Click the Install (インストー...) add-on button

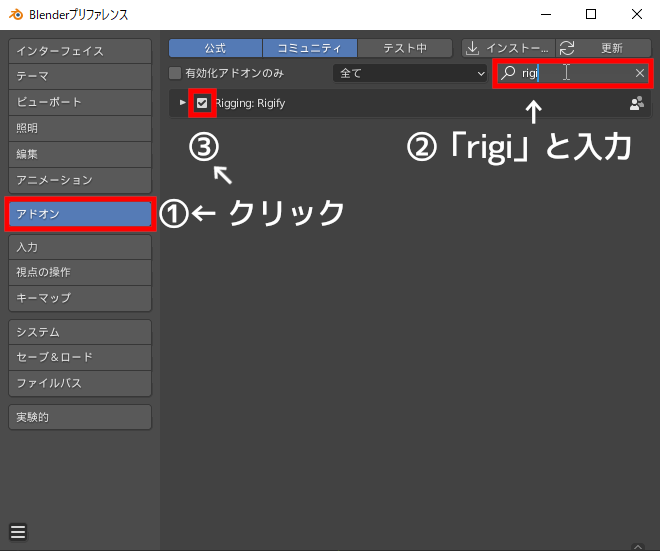[x=508, y=48]
